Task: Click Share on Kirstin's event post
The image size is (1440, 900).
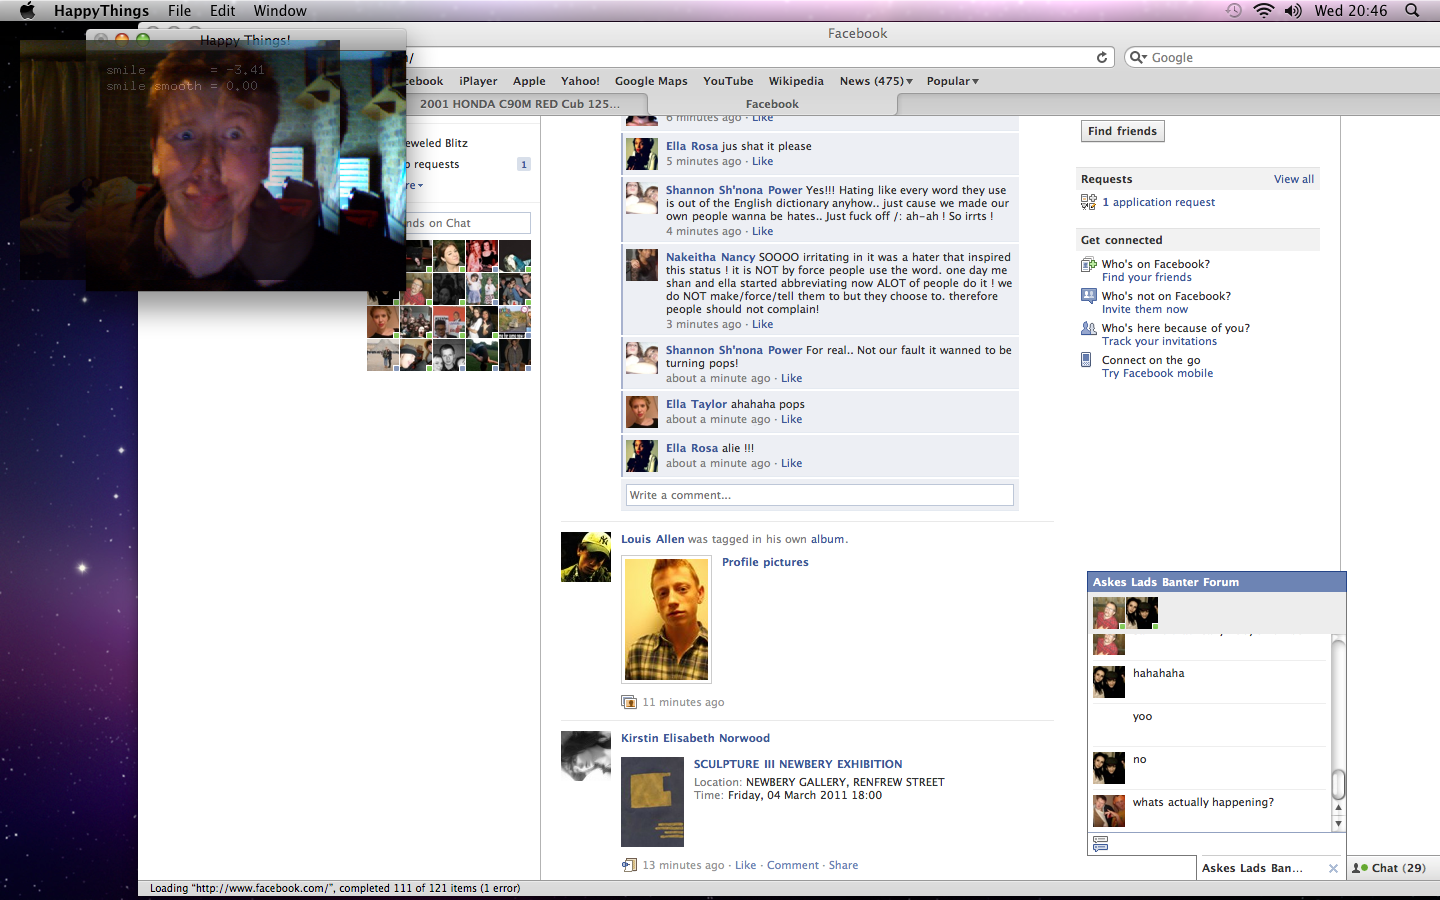Action: pos(843,865)
